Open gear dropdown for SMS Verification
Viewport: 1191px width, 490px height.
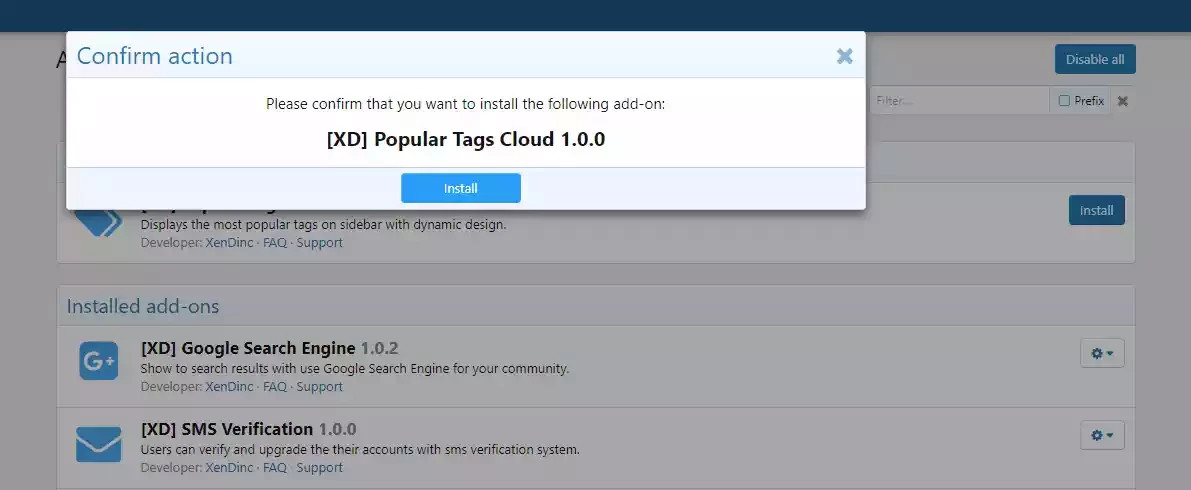[x=1102, y=435]
